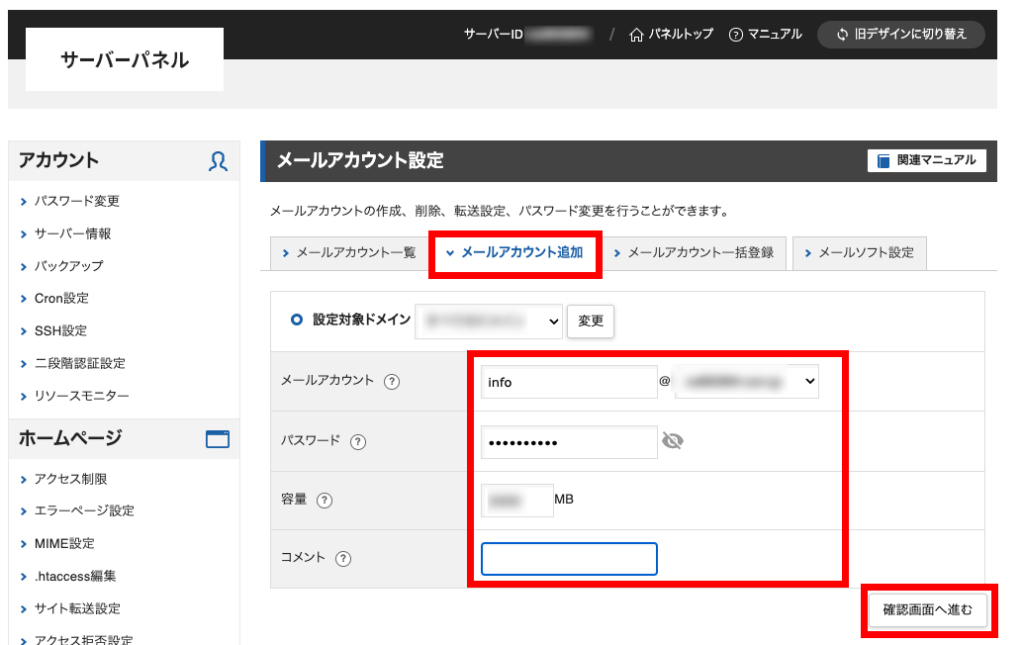Toggle password visibility eye icon
Viewport: 1024px width, 645px height.
point(673,441)
